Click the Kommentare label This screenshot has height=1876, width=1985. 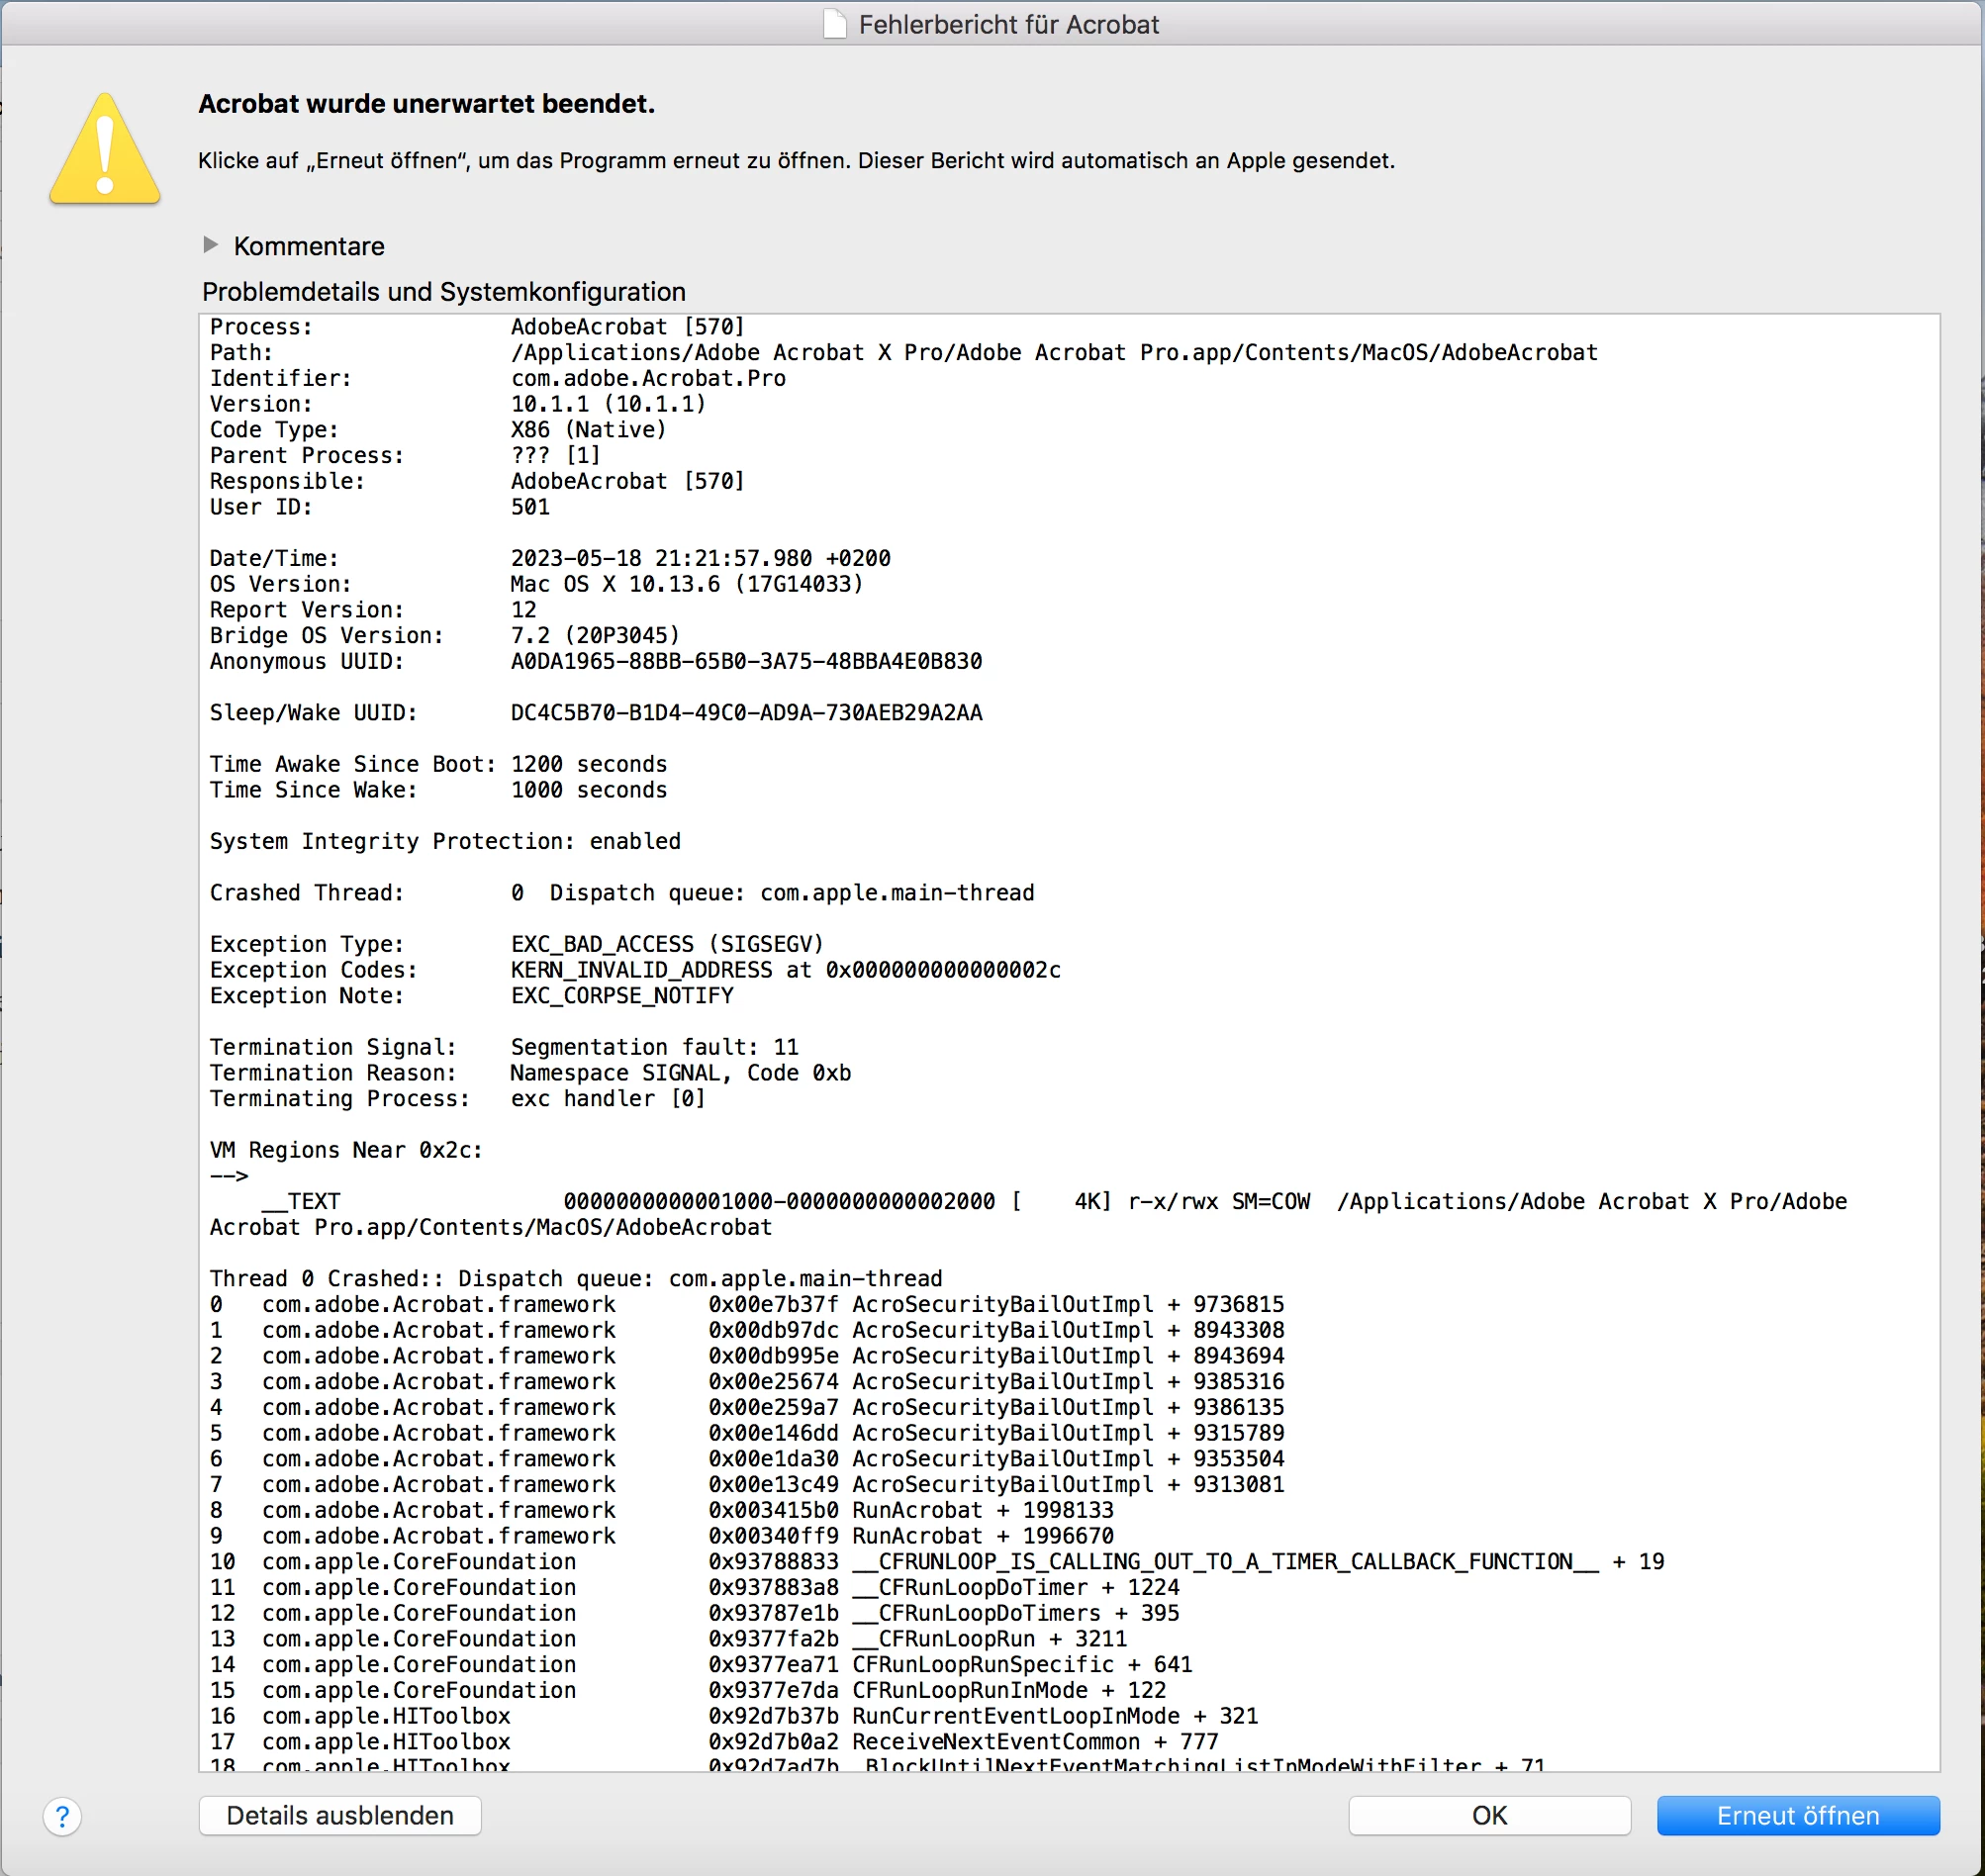pyautogui.click(x=308, y=246)
